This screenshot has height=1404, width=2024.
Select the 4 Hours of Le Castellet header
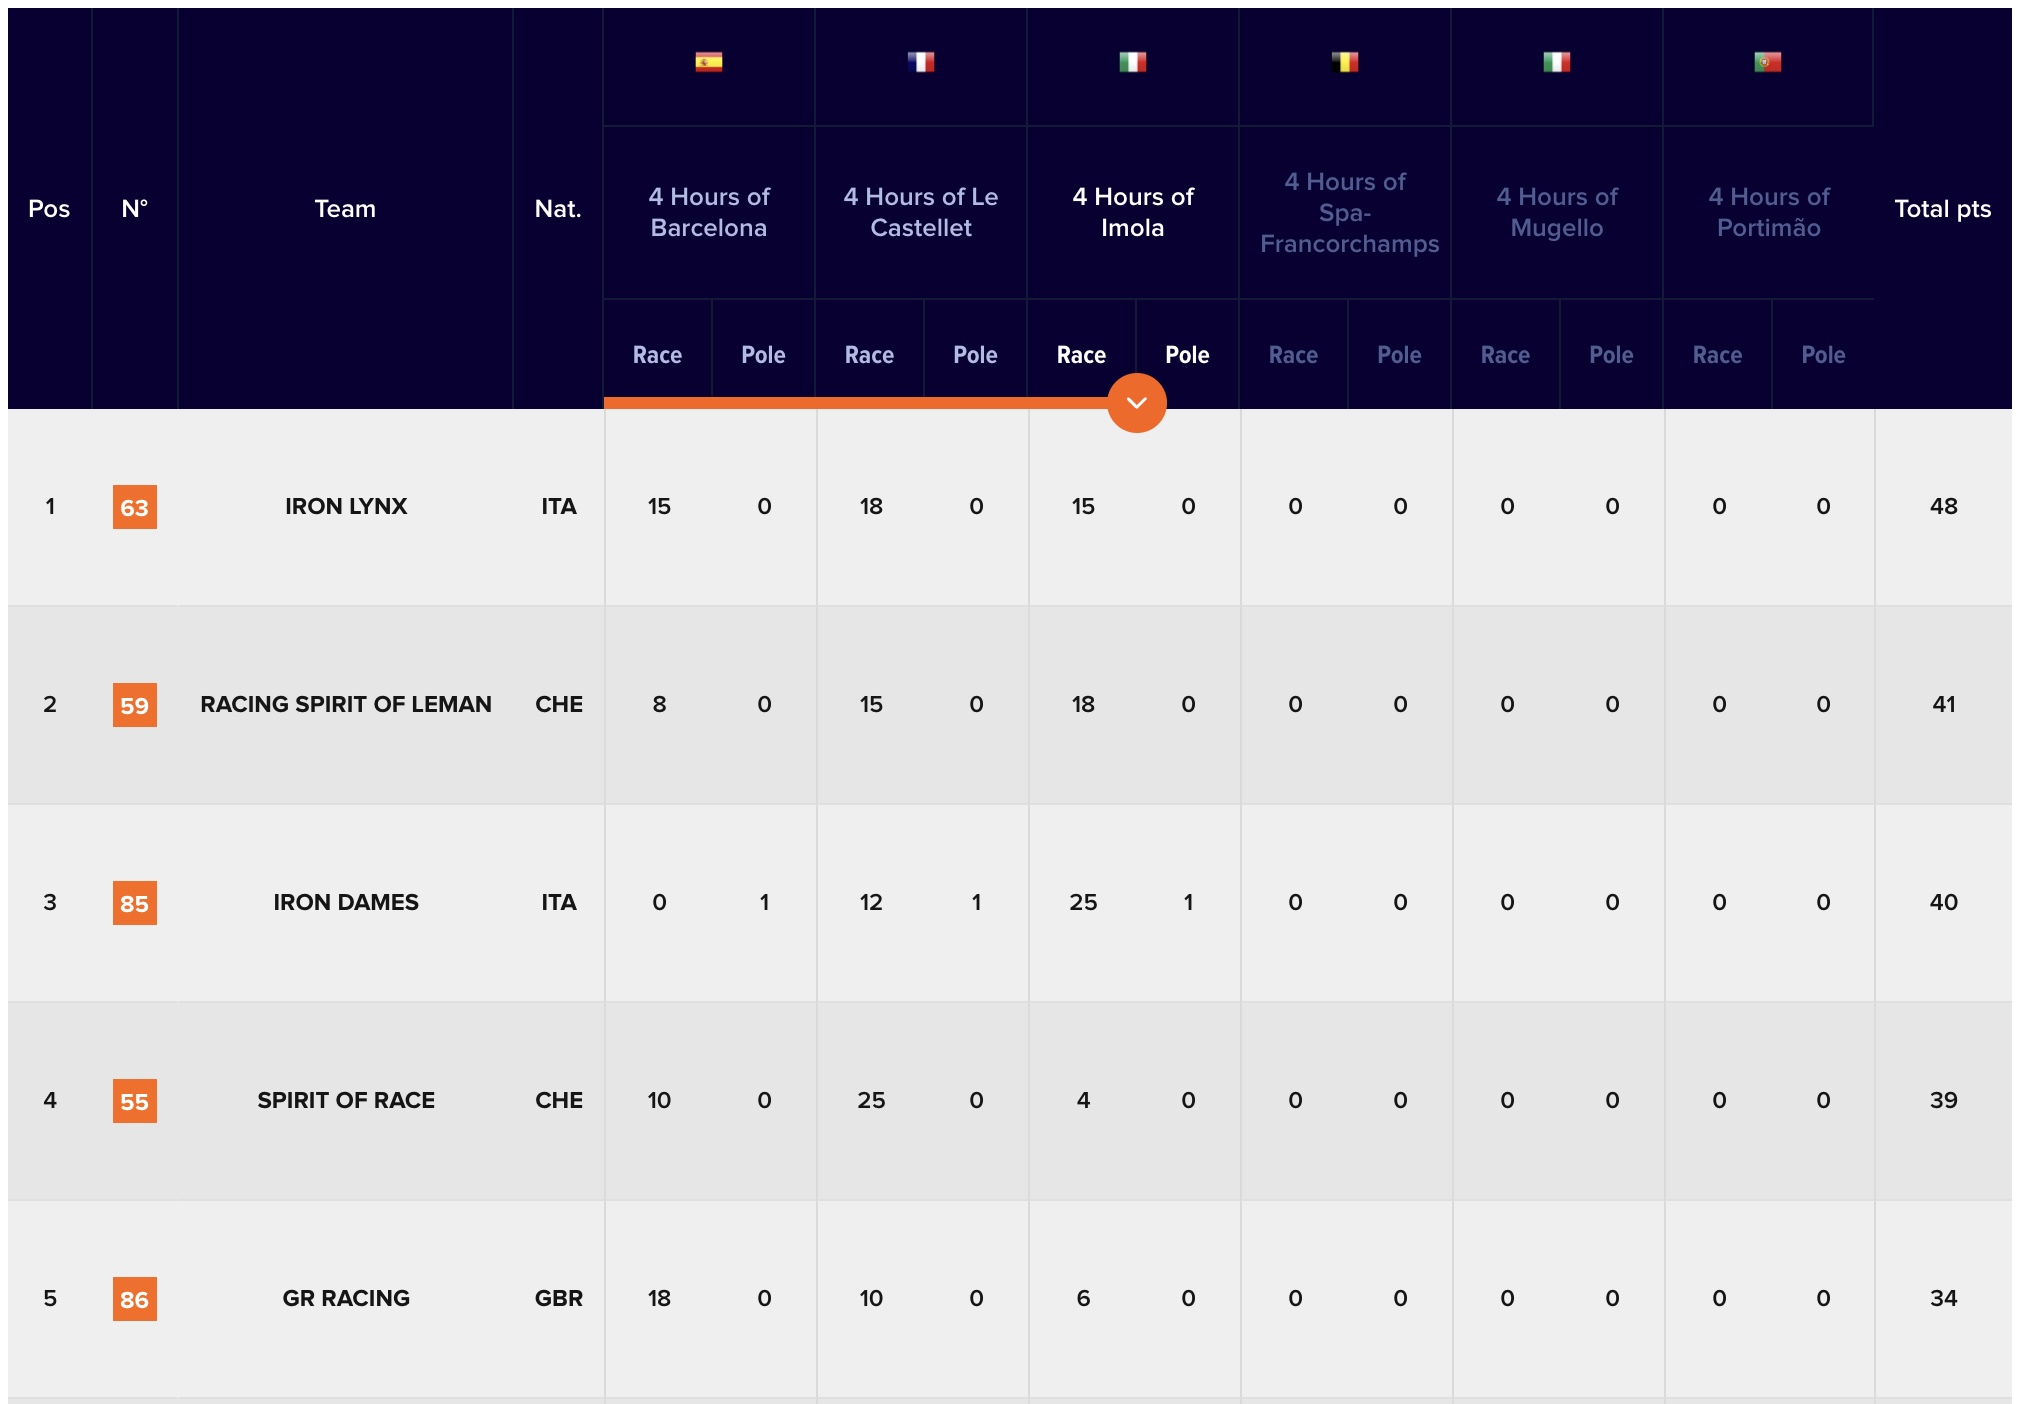[921, 212]
